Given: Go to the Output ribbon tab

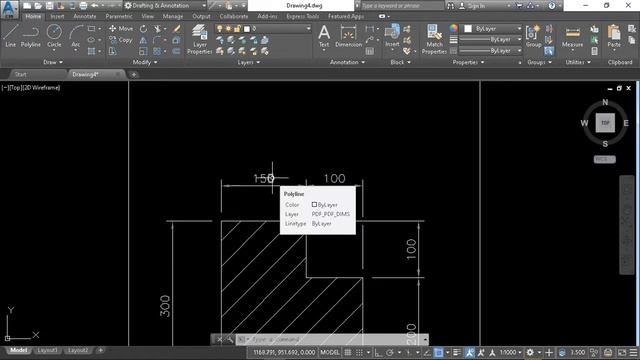Looking at the screenshot, I should click(x=201, y=16).
